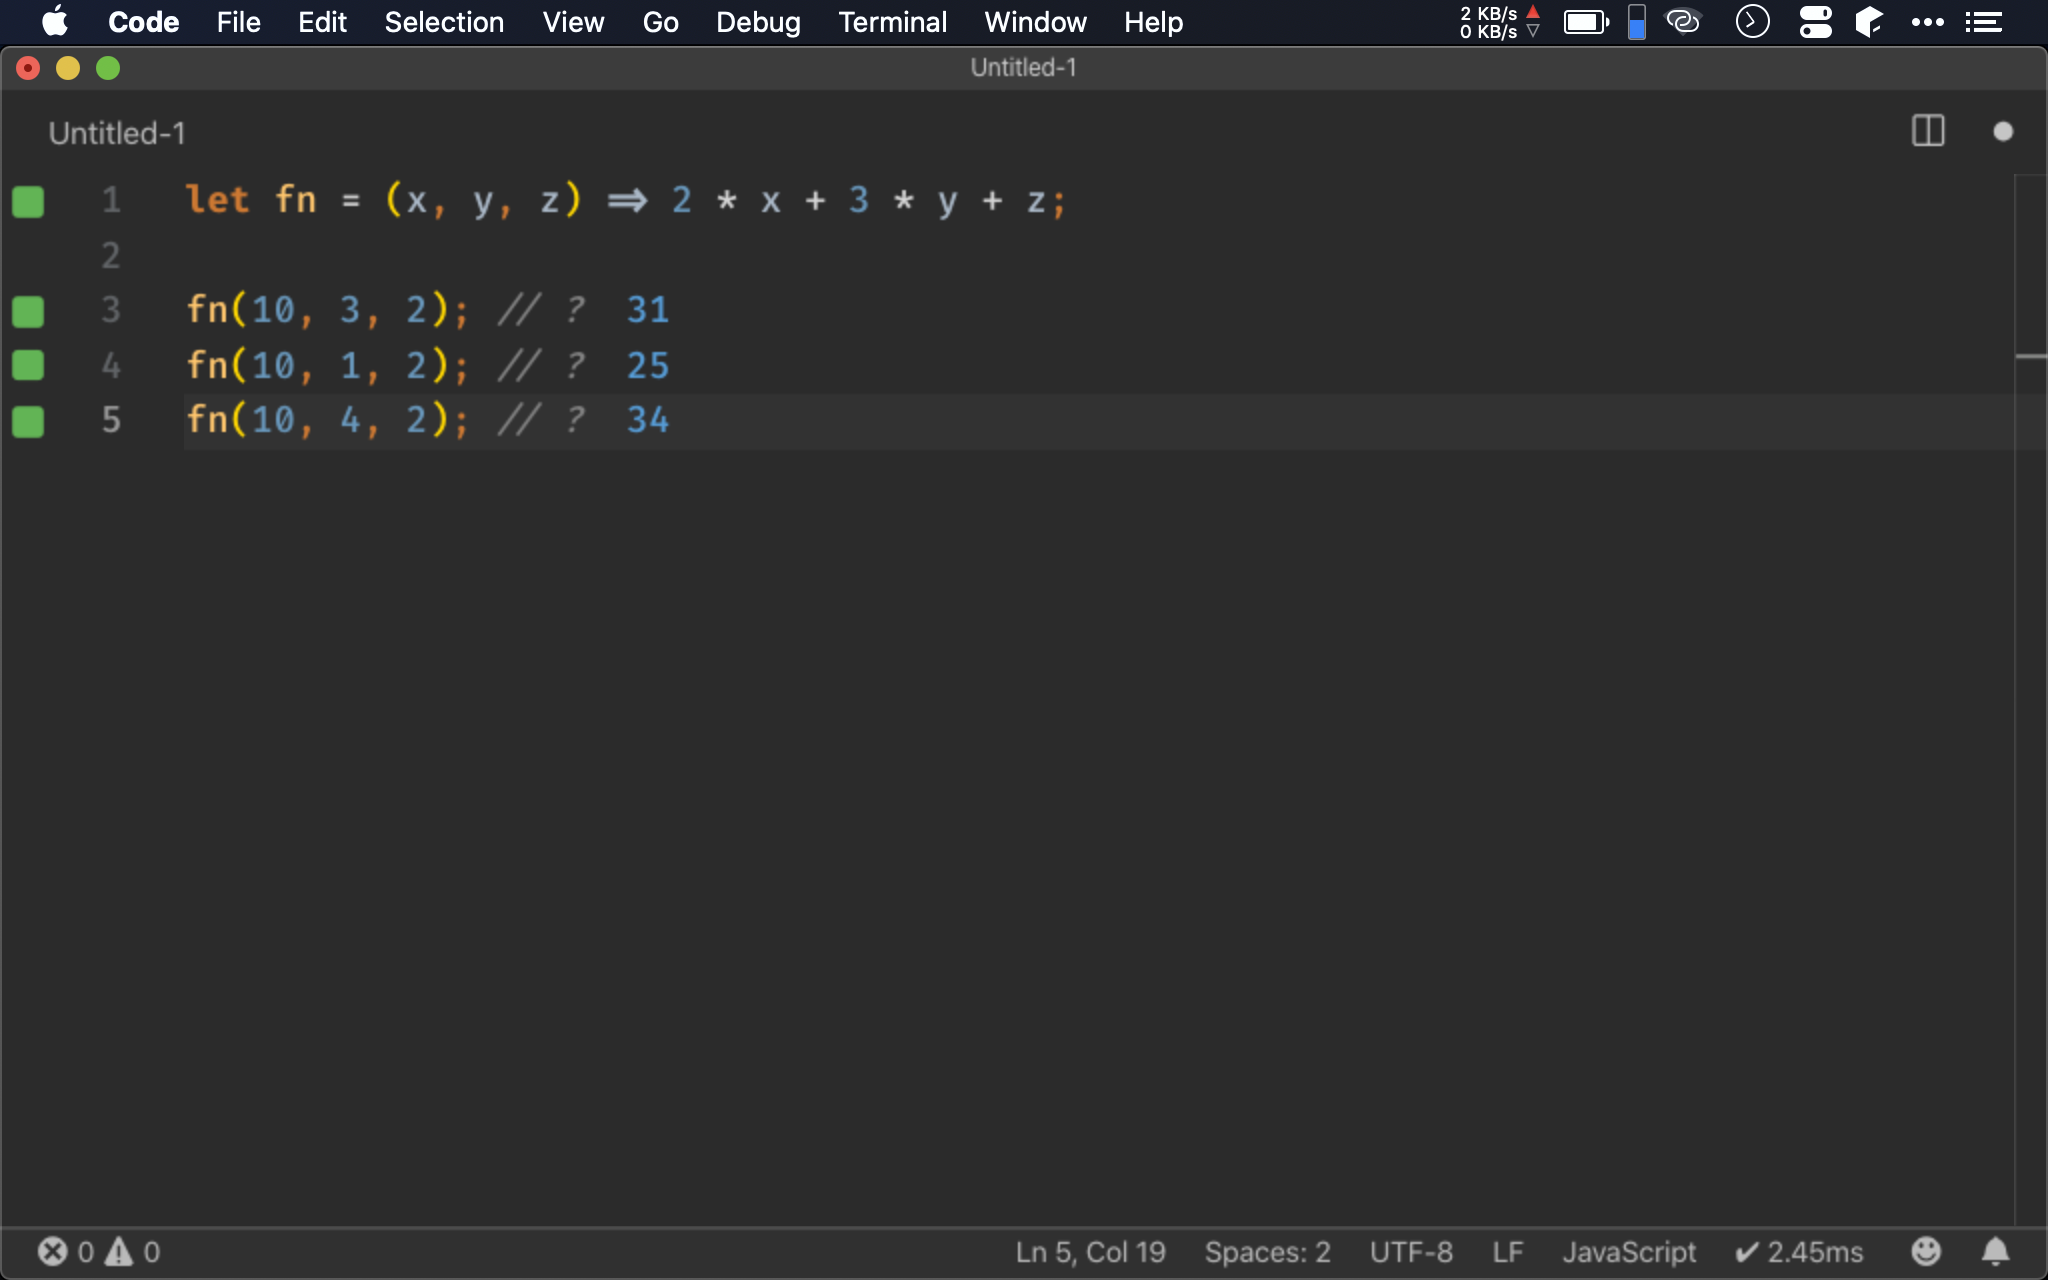
Task: Open the Terminal menu
Action: coord(892,21)
